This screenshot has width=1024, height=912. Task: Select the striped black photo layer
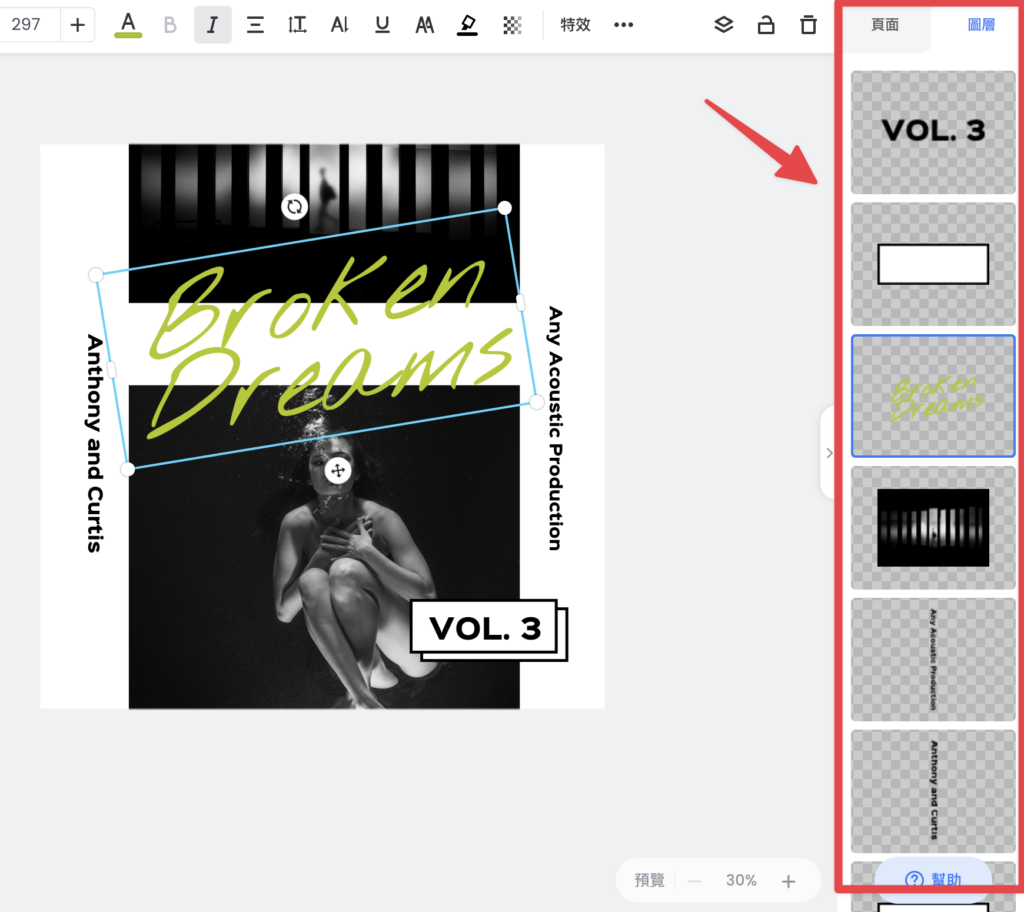tap(933, 528)
